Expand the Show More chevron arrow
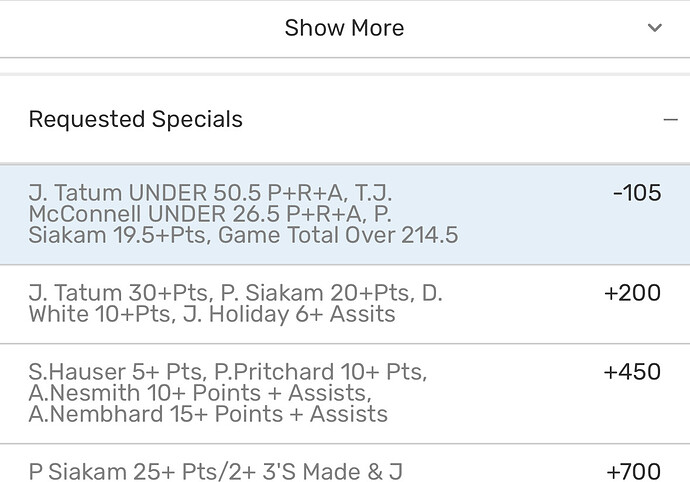The image size is (690, 482). [x=655, y=28]
